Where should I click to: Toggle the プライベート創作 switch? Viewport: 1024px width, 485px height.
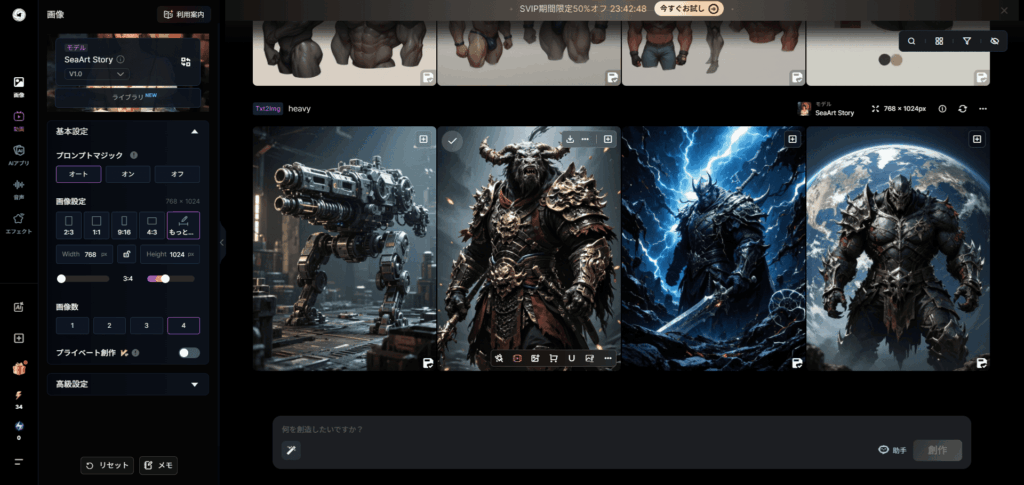pyautogui.click(x=188, y=352)
